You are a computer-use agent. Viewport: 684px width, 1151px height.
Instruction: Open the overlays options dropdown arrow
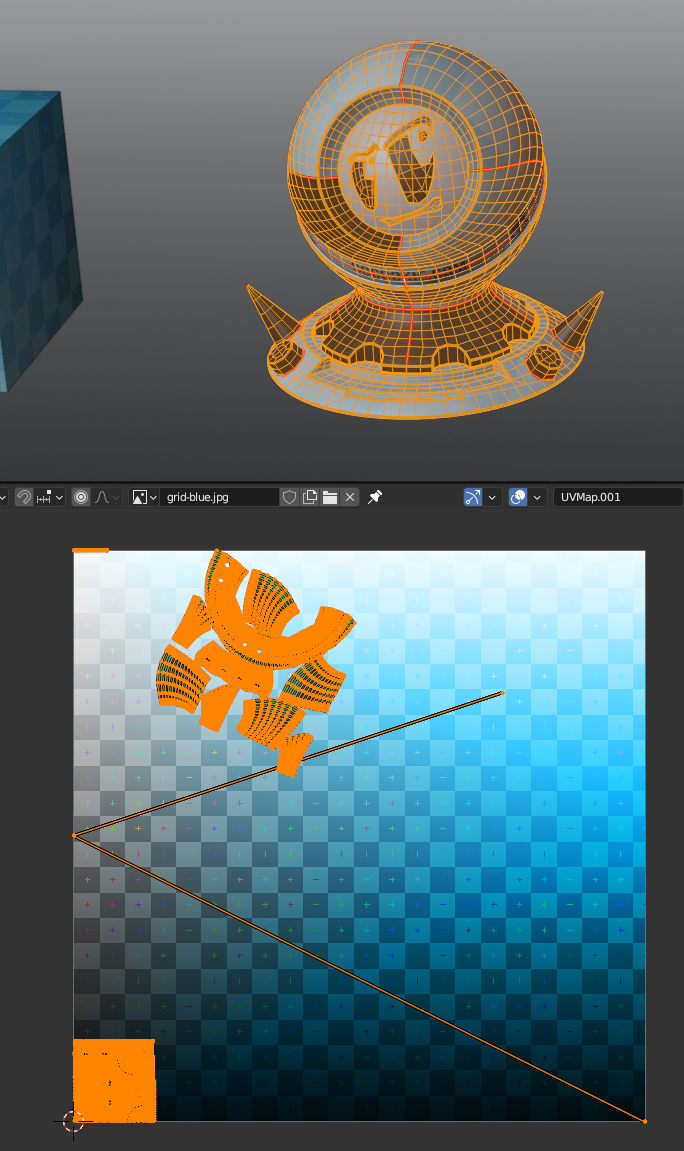click(x=537, y=497)
